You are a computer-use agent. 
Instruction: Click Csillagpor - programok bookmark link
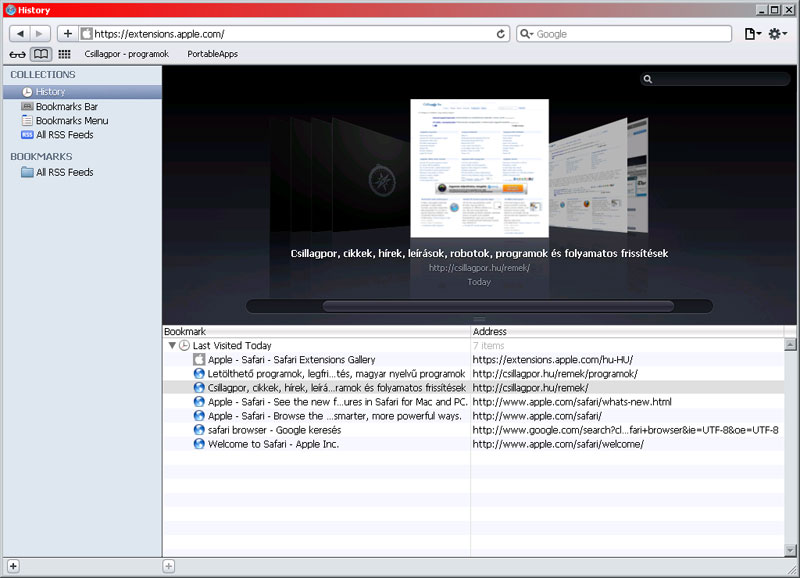127,54
